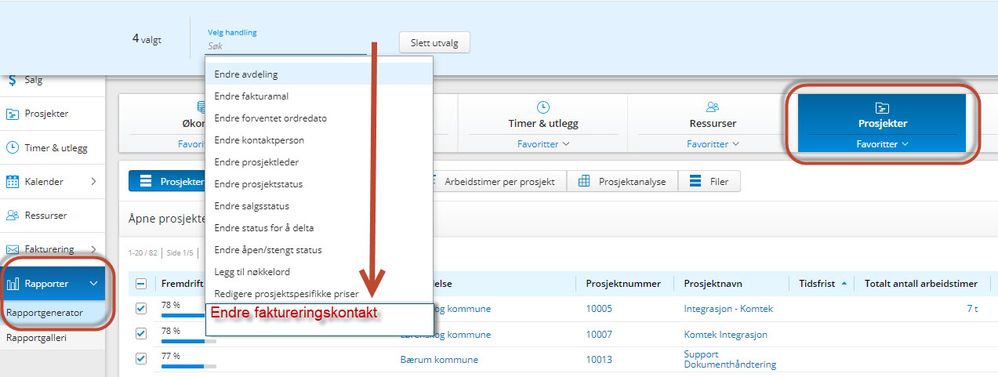Click the list icon on Filer button
The width and height of the screenshot is (998, 377).
[695, 181]
